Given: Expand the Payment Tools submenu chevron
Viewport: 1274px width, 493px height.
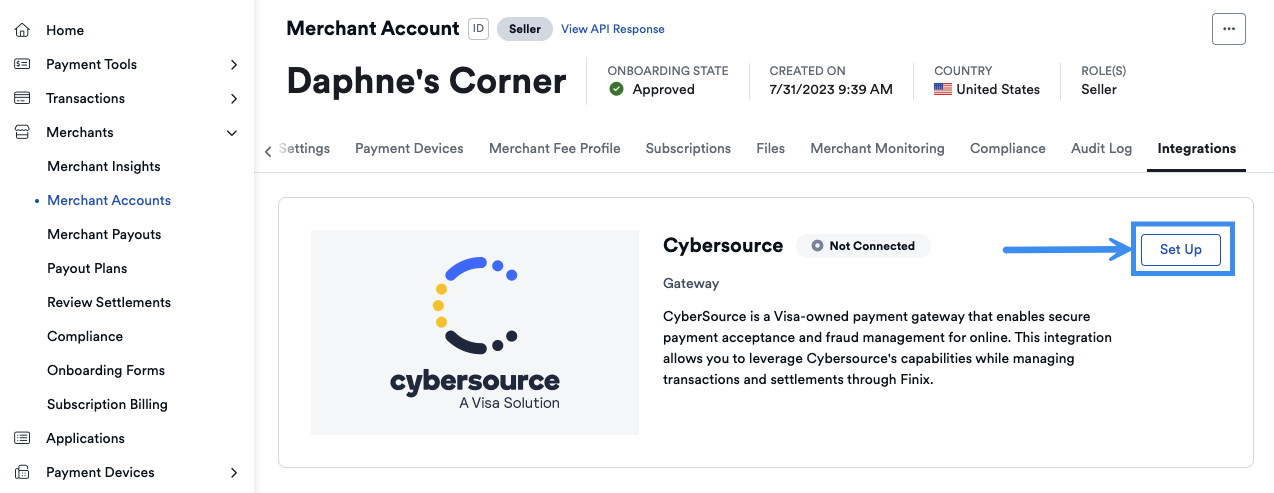Looking at the screenshot, I should click(x=233, y=64).
